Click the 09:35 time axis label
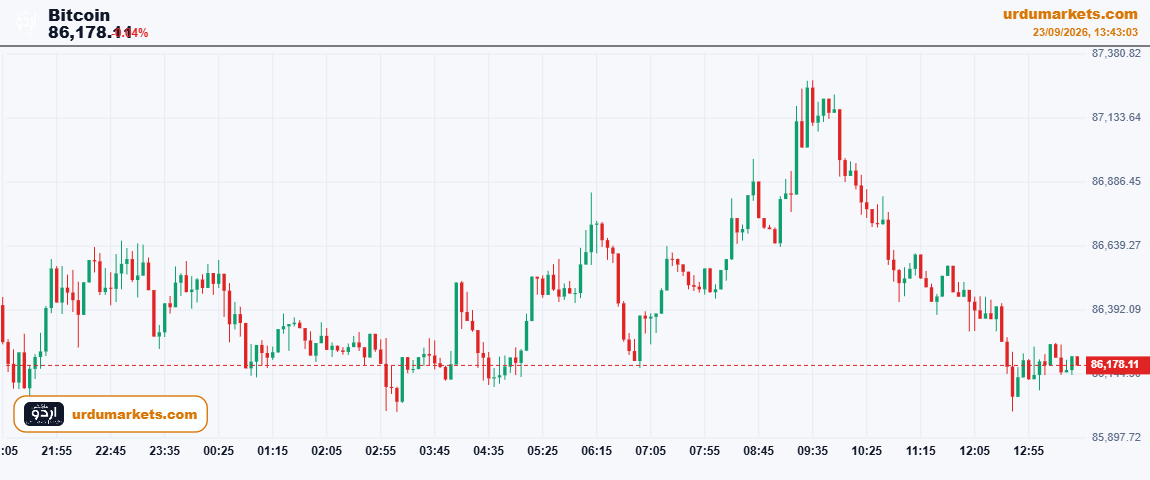 point(813,450)
